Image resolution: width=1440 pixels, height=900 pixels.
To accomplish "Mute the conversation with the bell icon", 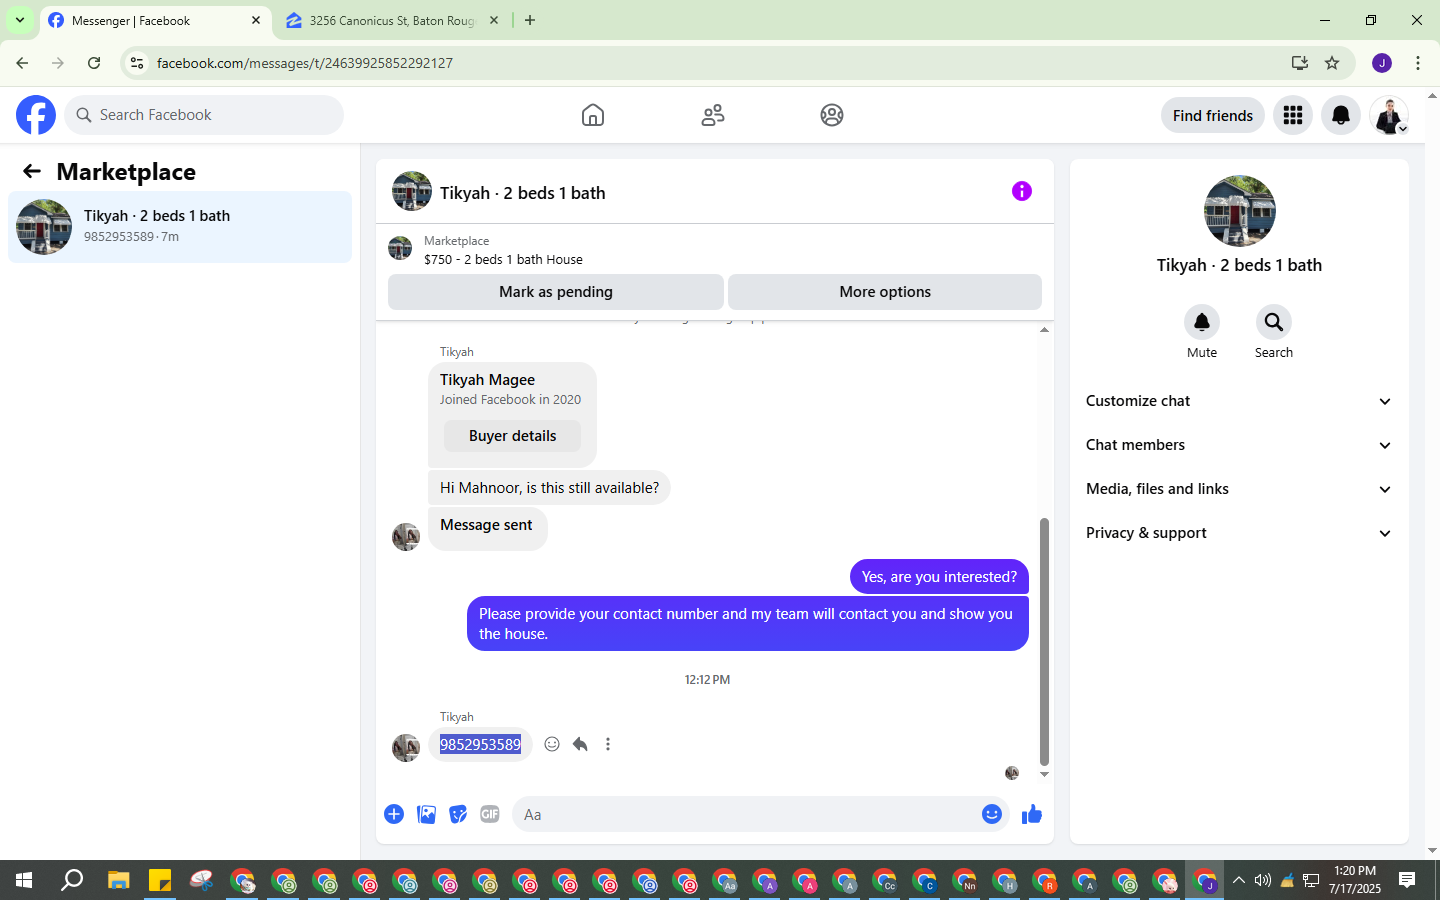I will point(1202,322).
